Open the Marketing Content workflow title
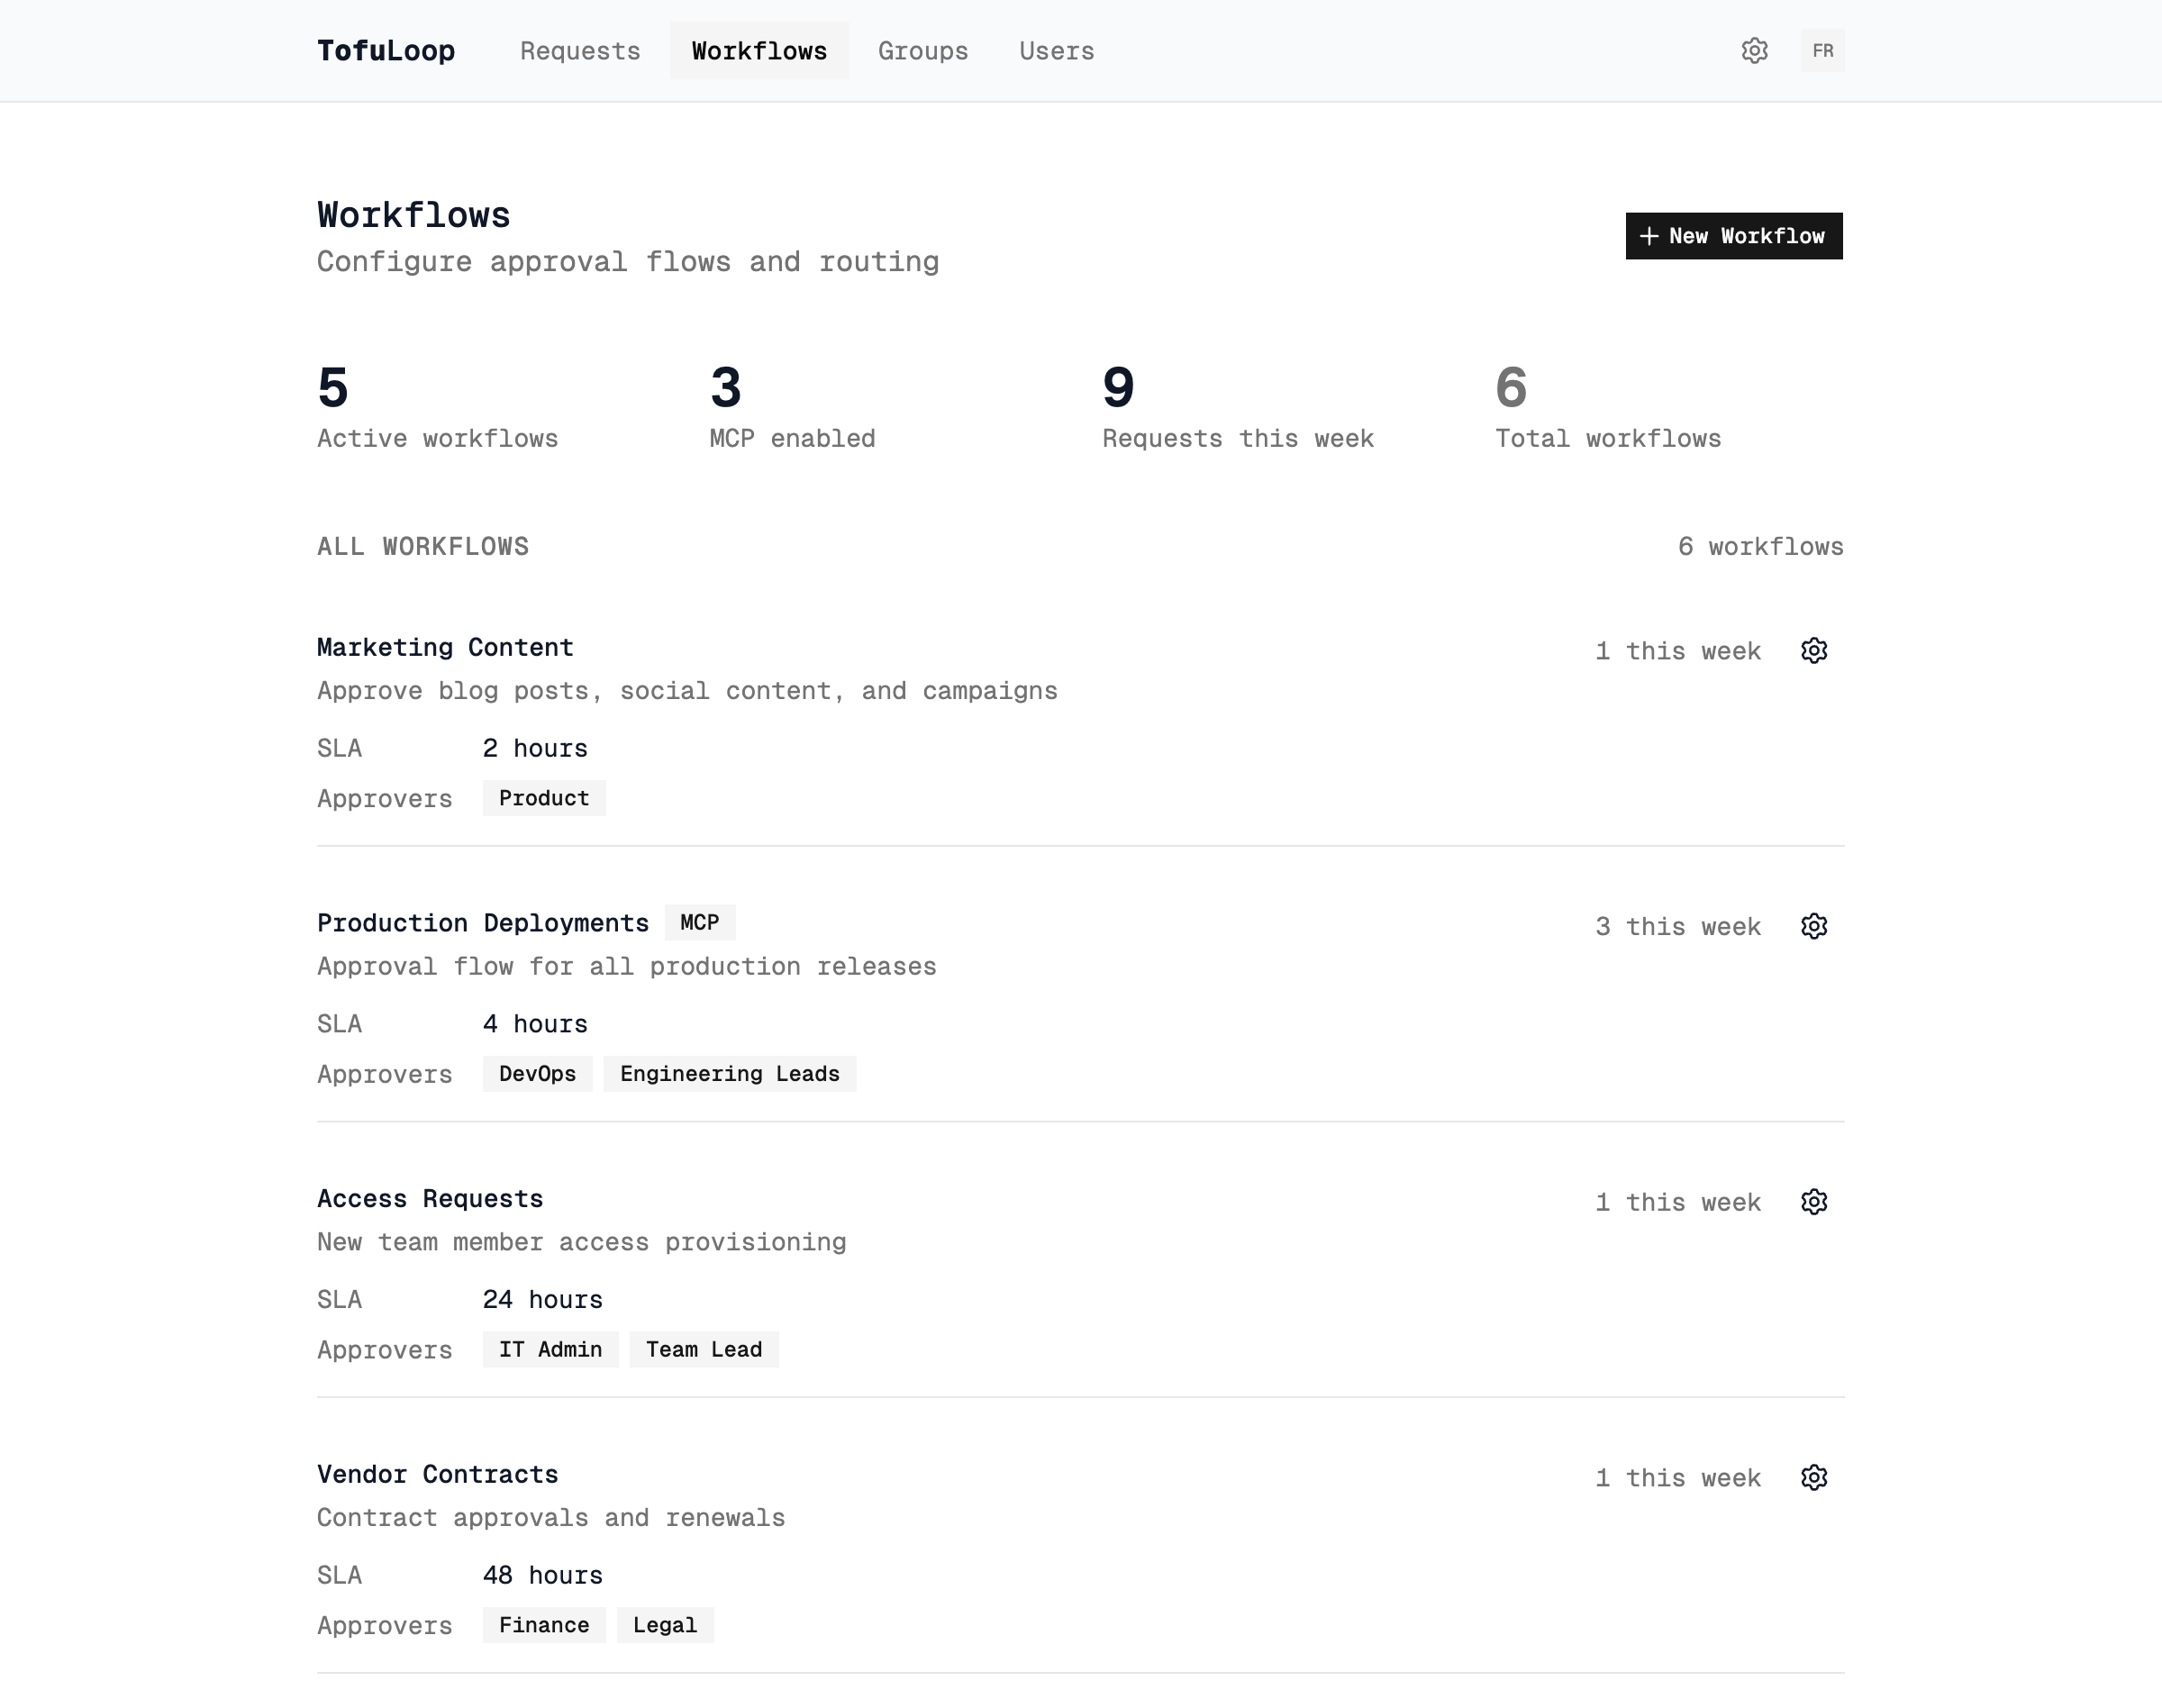 (445, 647)
